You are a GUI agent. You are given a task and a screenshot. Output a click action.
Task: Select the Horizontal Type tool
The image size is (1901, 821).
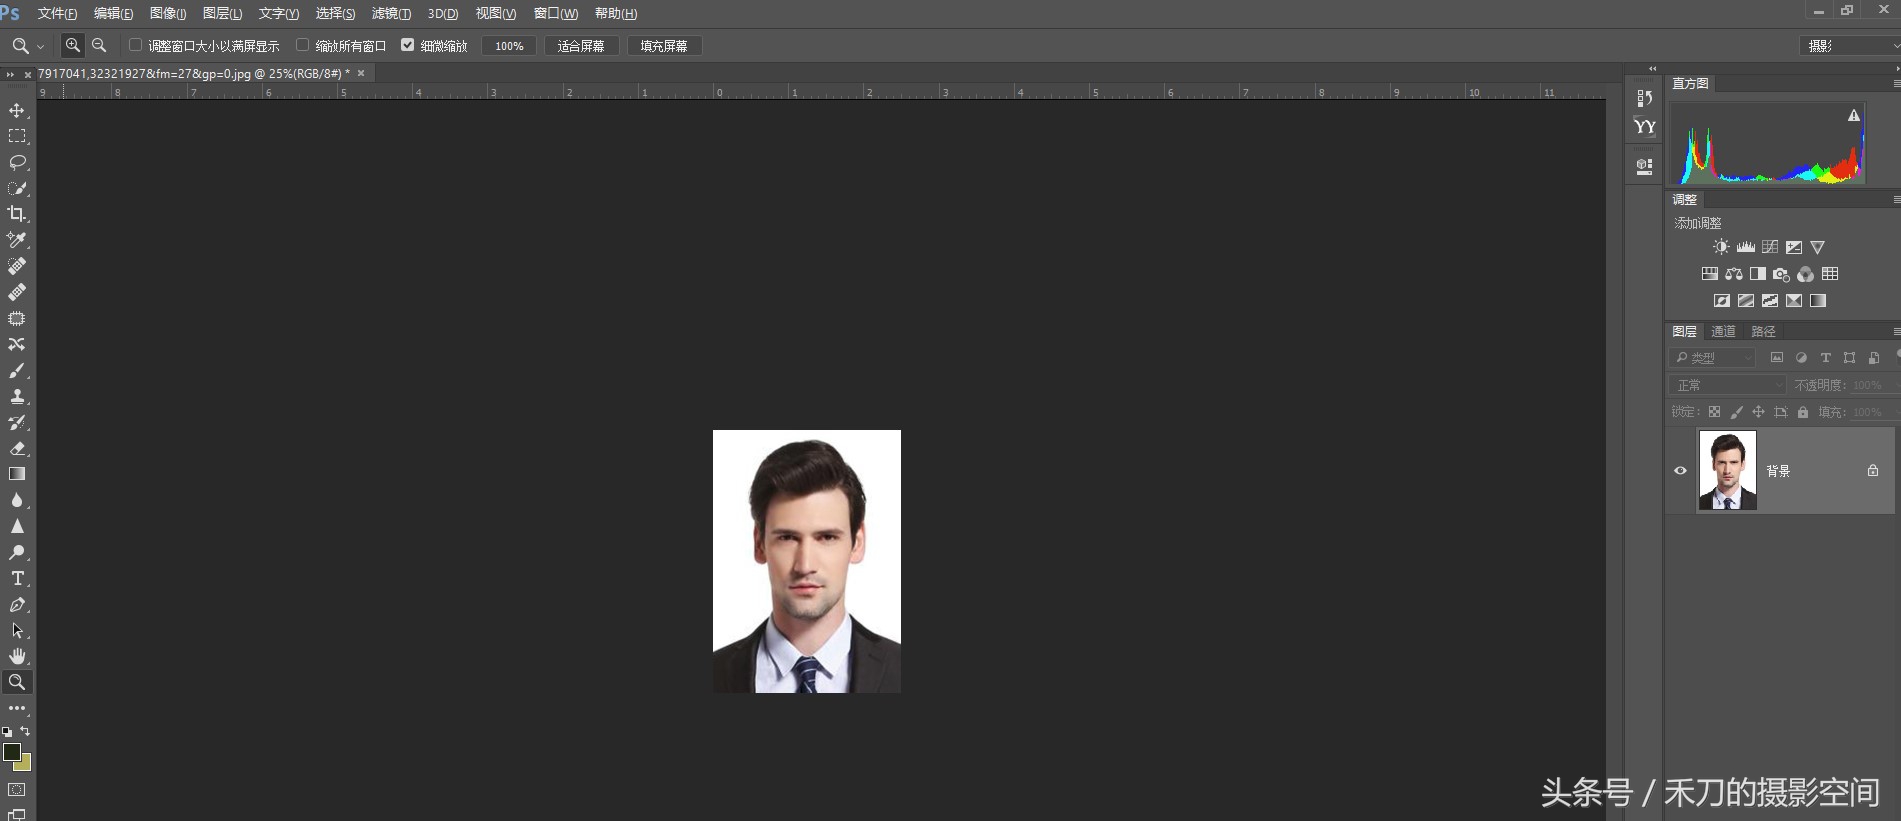pyautogui.click(x=17, y=578)
